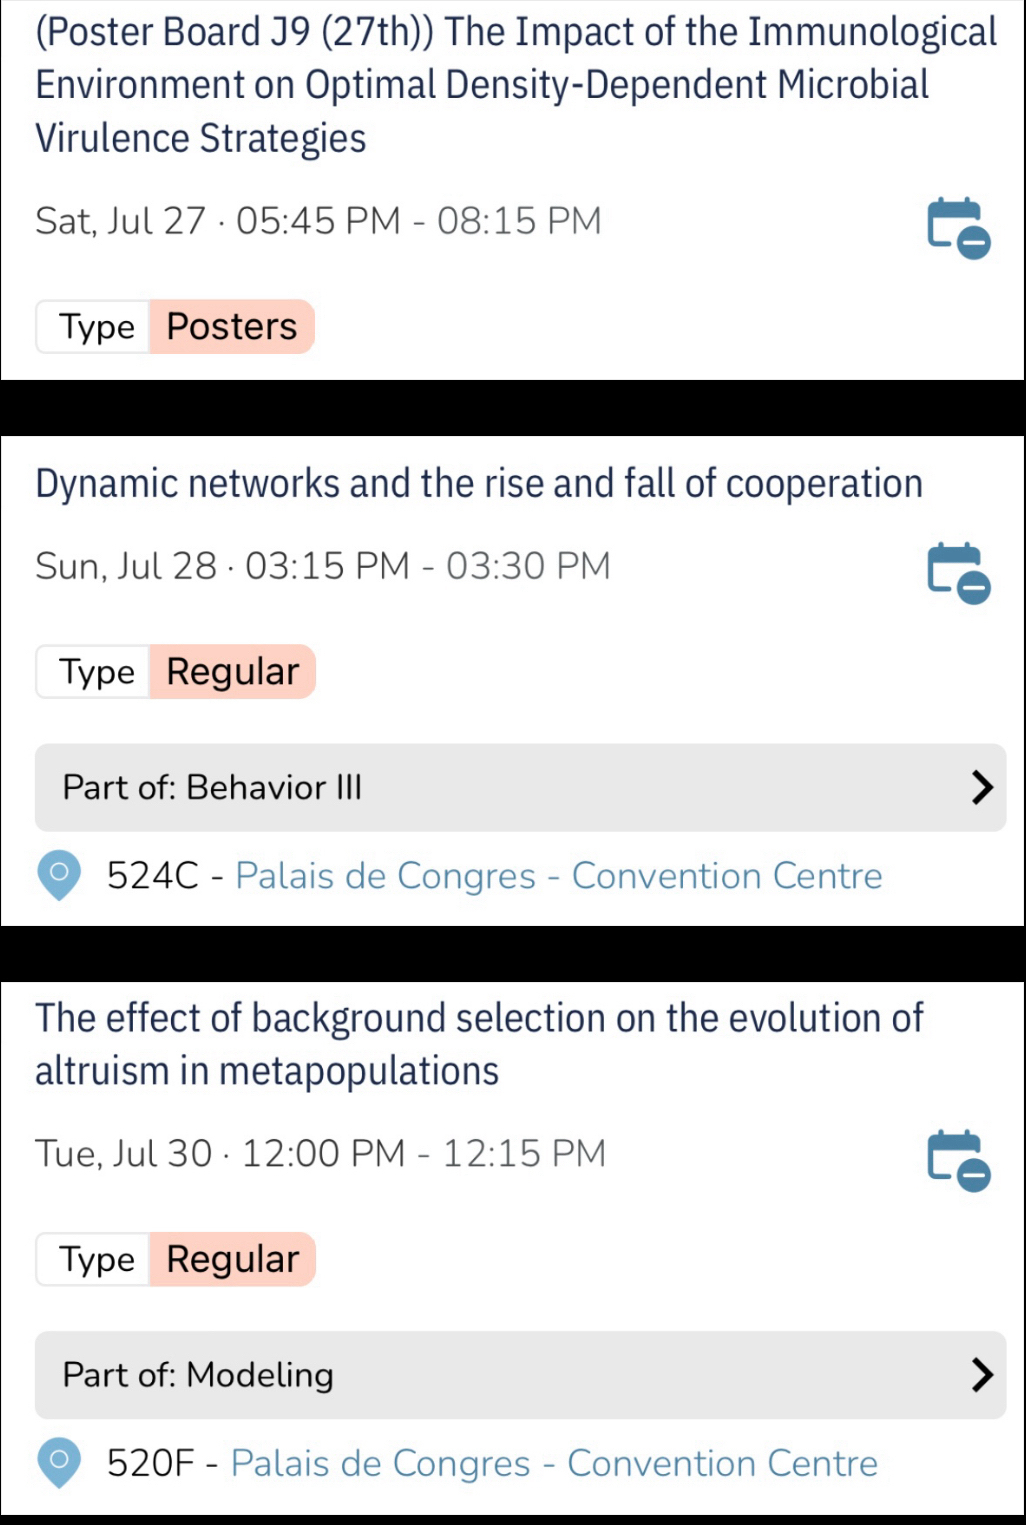Click the chevron arrow on Behavior III row
1026x1525 pixels.
(x=982, y=788)
